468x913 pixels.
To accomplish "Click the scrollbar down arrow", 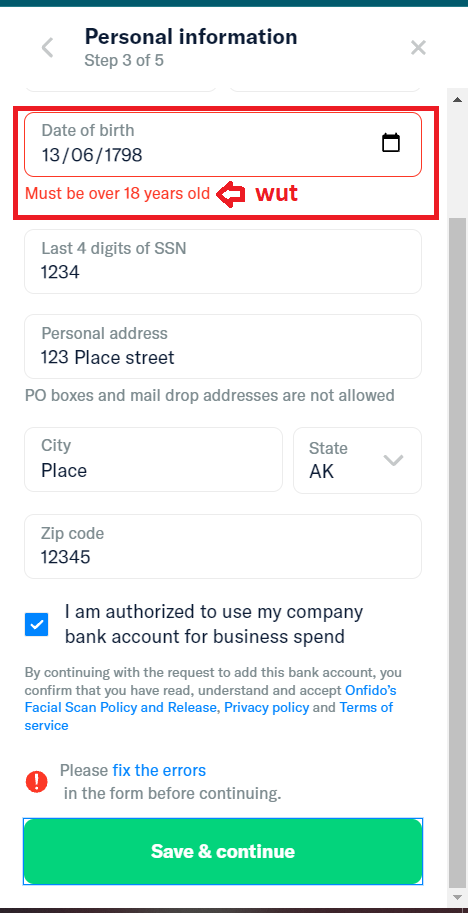I will click(457, 896).
